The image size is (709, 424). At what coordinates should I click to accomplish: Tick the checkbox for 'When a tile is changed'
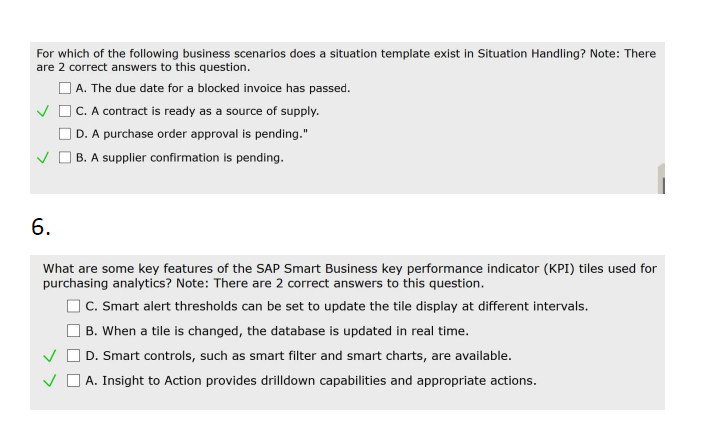74,331
